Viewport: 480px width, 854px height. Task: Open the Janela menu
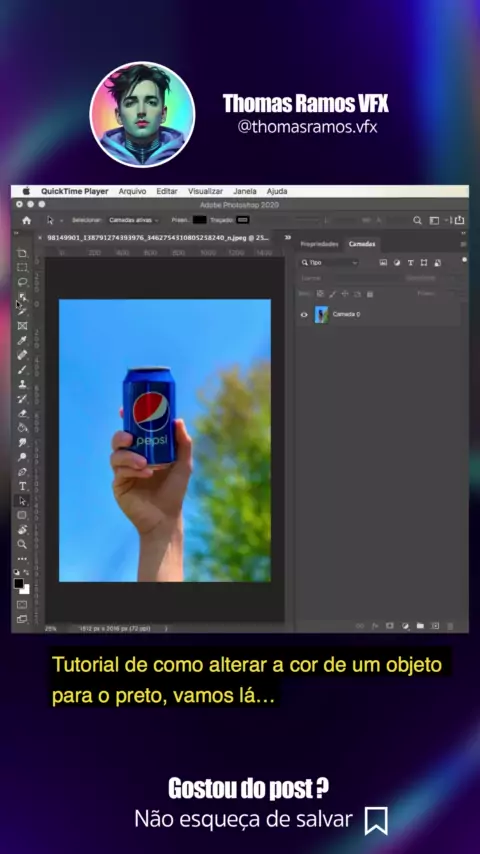pyautogui.click(x=245, y=191)
